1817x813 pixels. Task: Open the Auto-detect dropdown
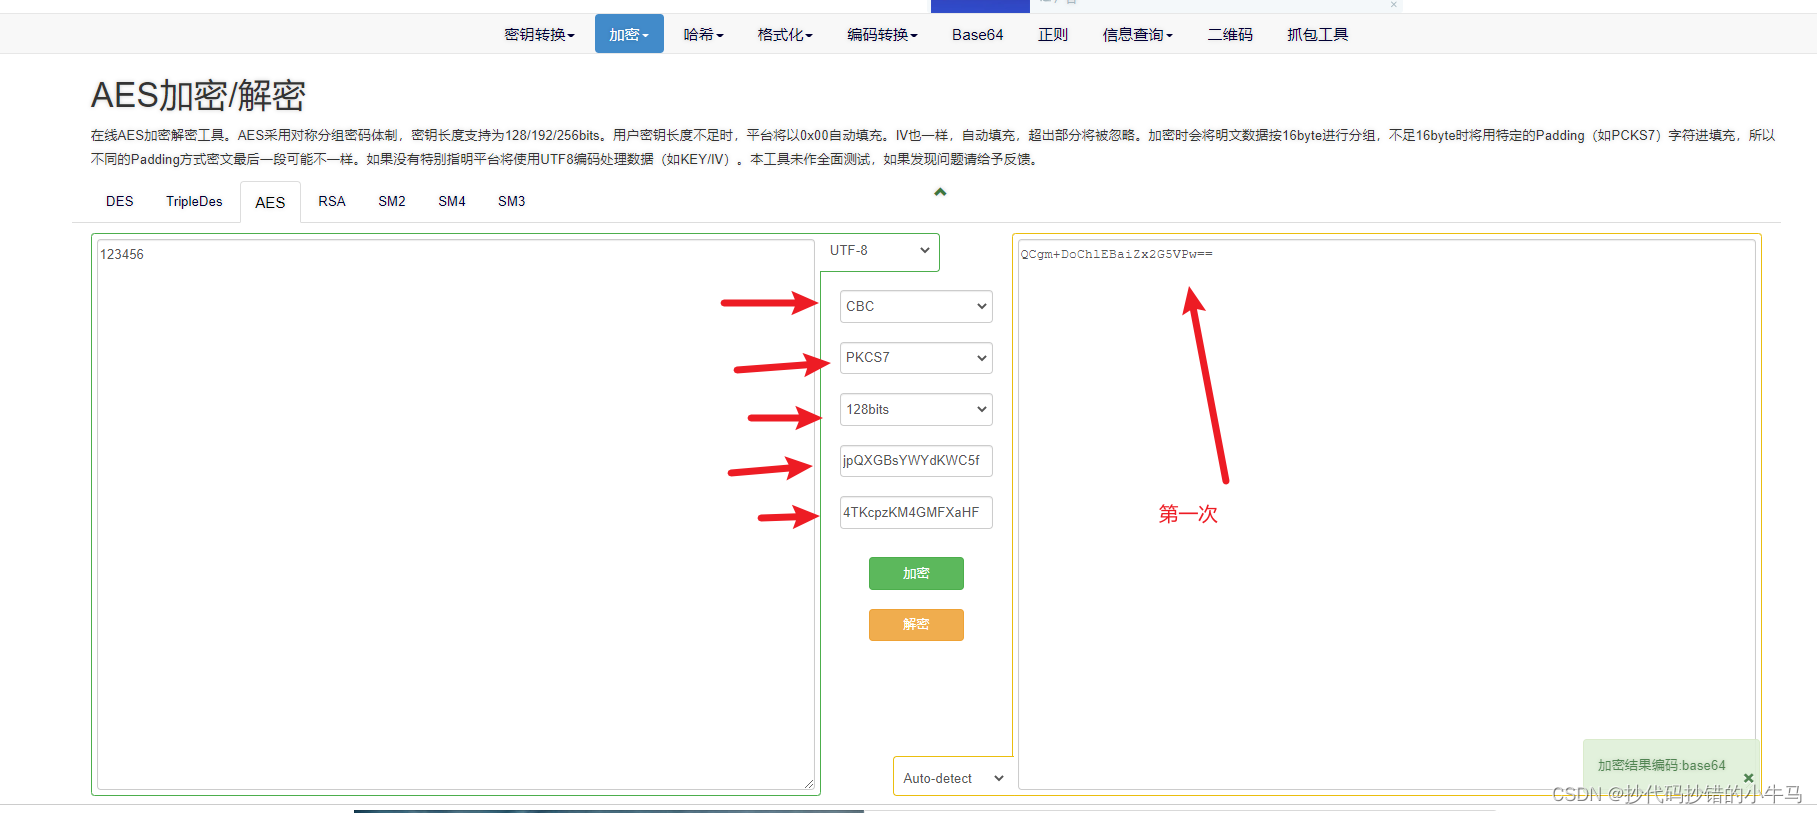(x=953, y=778)
